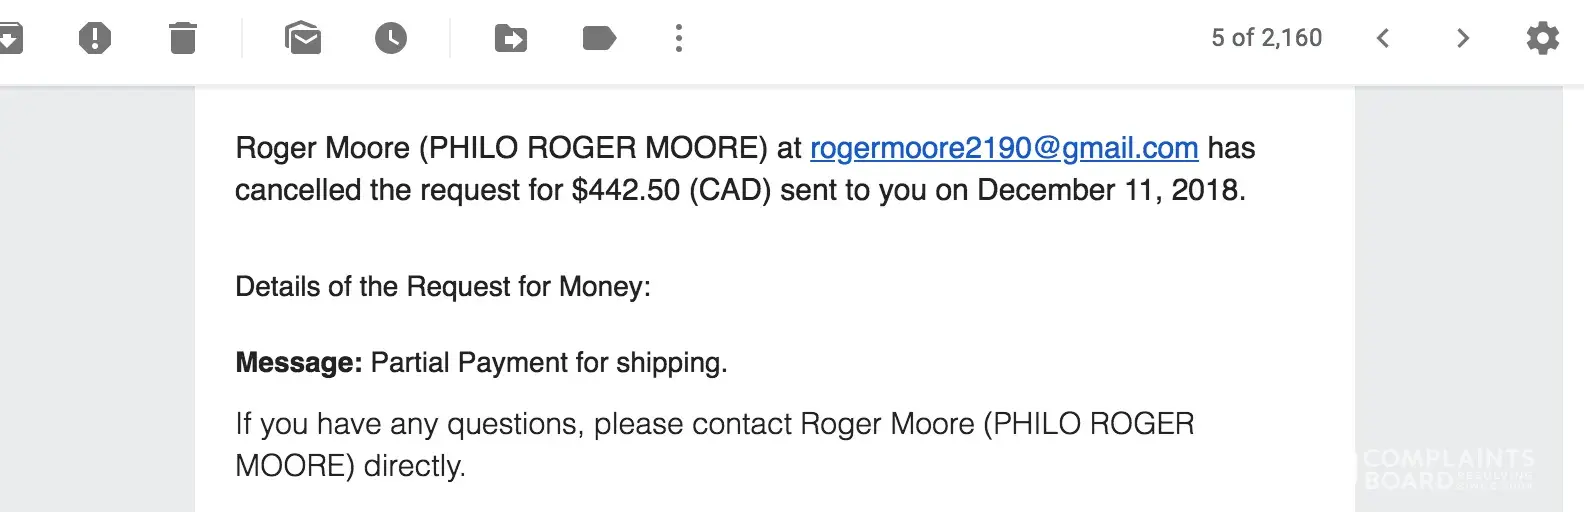Open the three-dot More options menu
The width and height of the screenshot is (1584, 512).
(679, 38)
